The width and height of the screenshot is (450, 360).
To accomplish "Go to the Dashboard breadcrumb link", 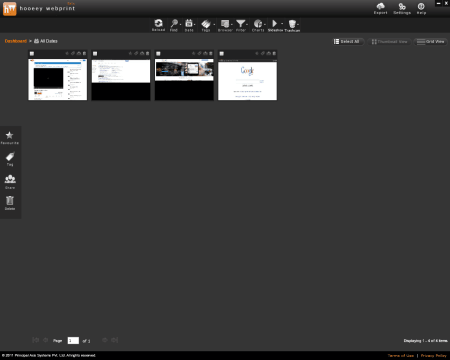I will pyautogui.click(x=16, y=41).
